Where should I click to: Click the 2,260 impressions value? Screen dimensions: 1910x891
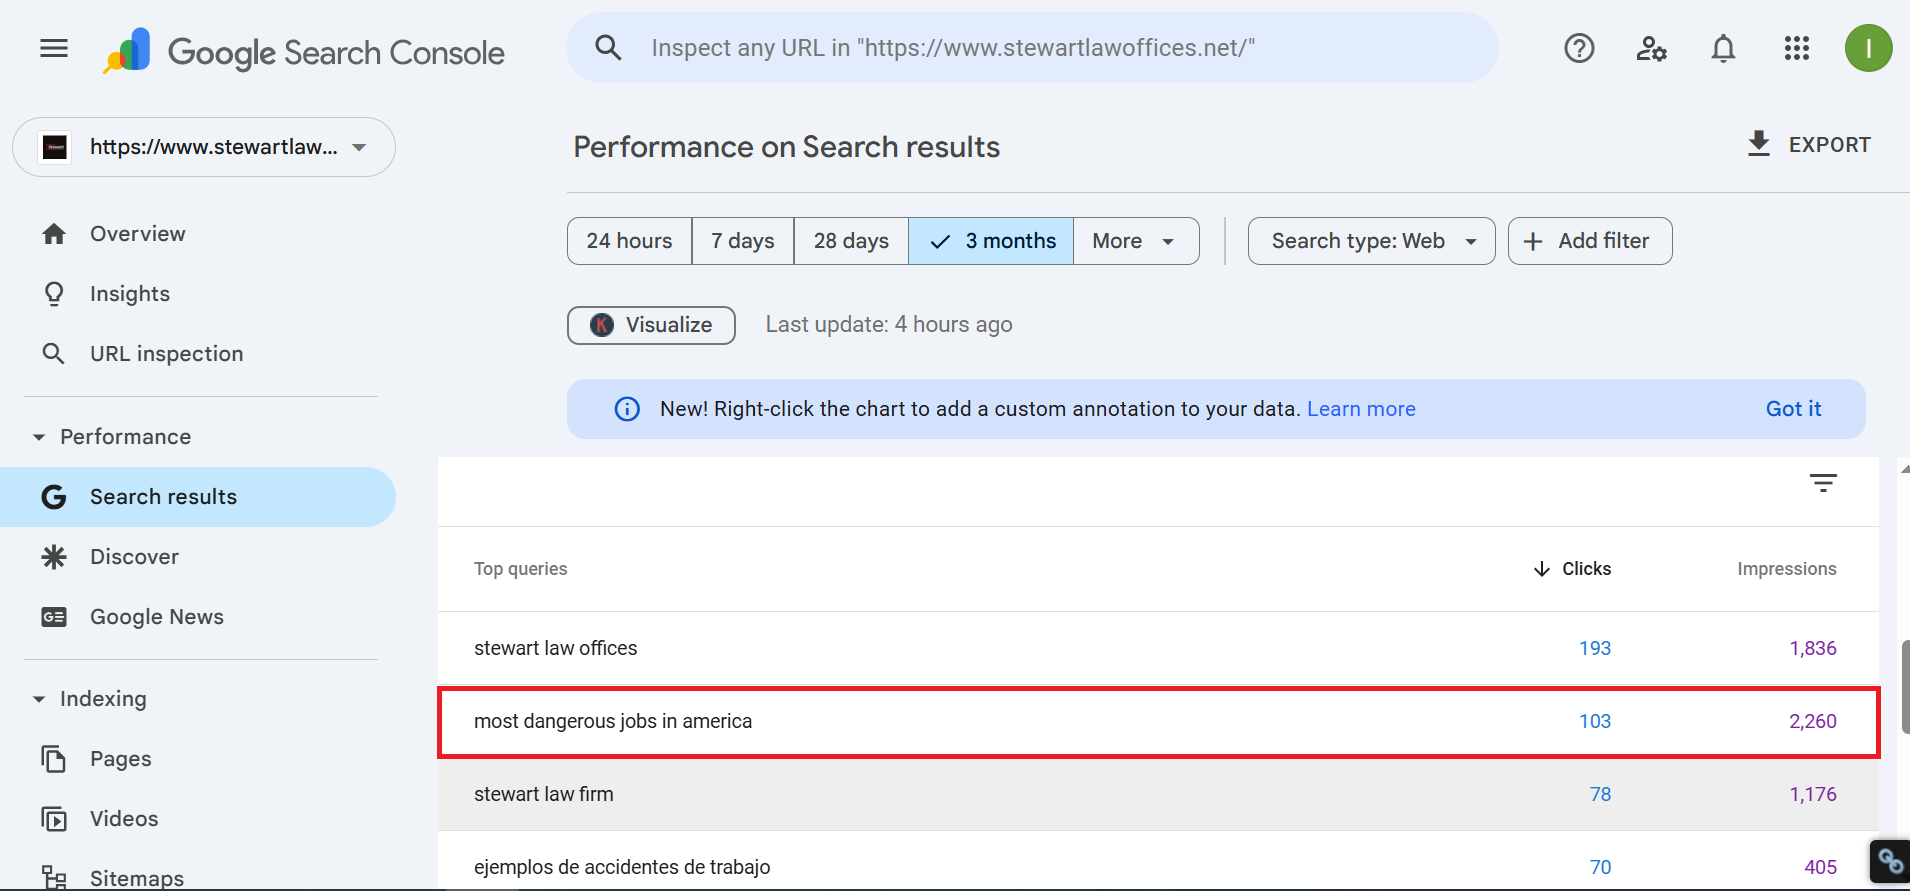[1813, 721]
